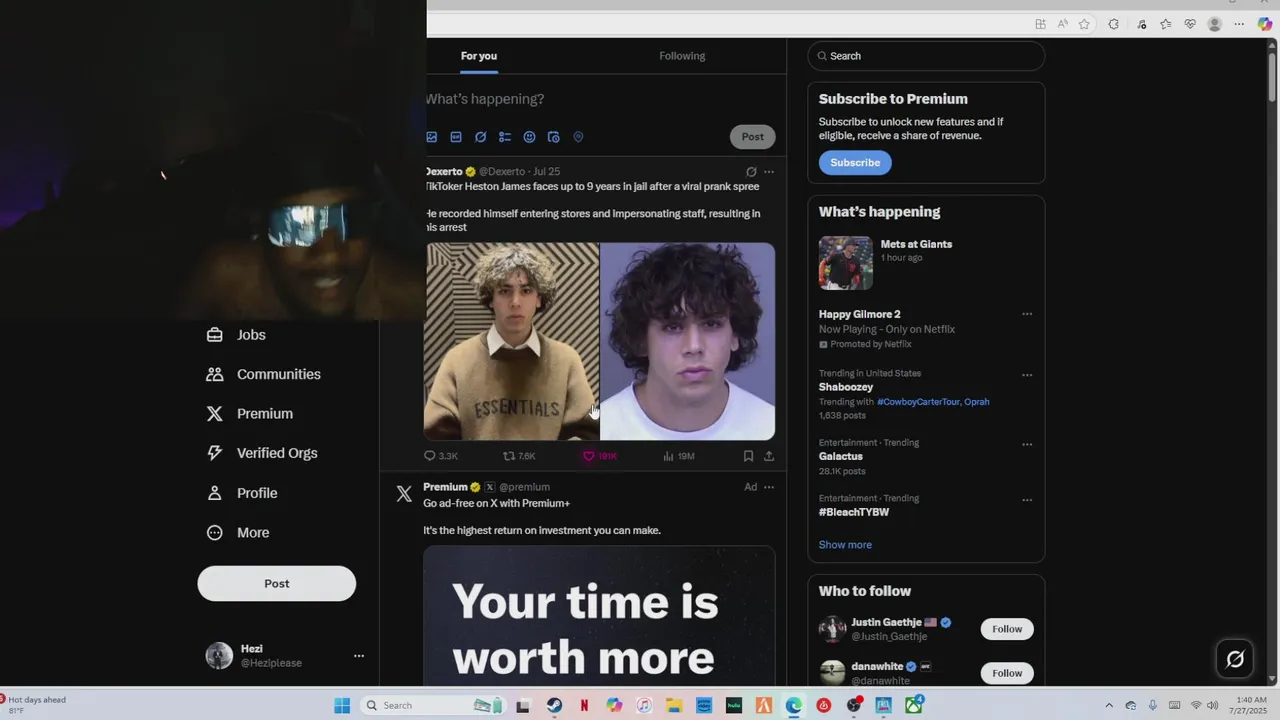Click the #CowboyCarterTour, Oprah link
Screen dimensions: 1280x720
(933, 402)
